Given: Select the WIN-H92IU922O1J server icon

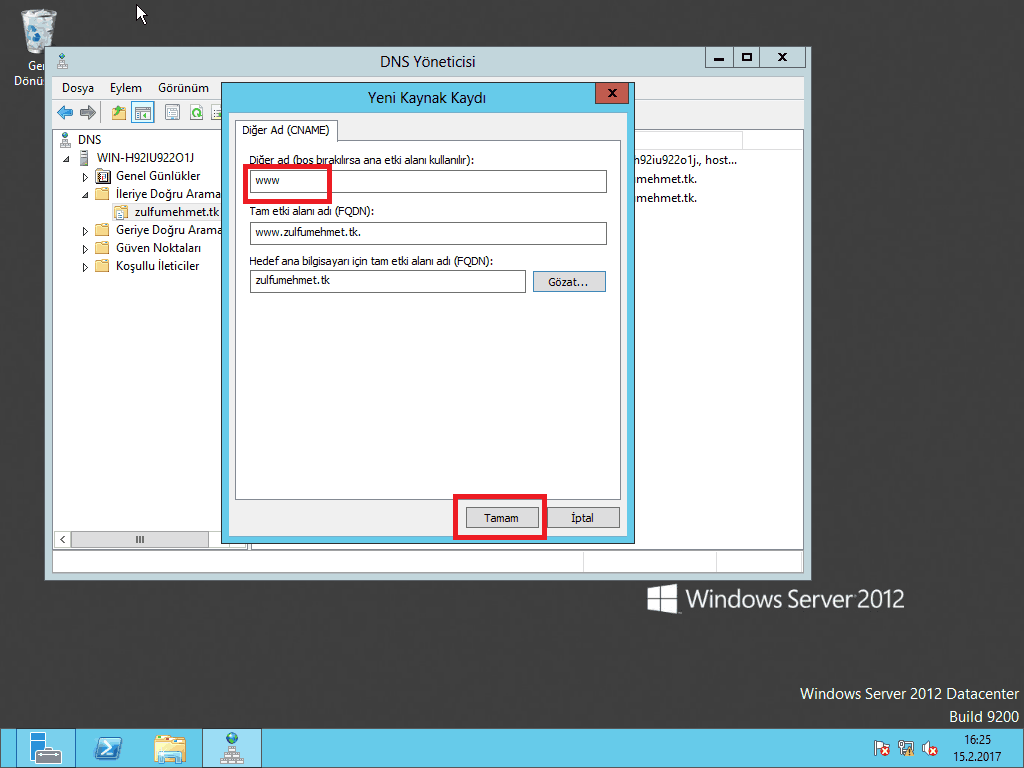Looking at the screenshot, I should (84, 157).
